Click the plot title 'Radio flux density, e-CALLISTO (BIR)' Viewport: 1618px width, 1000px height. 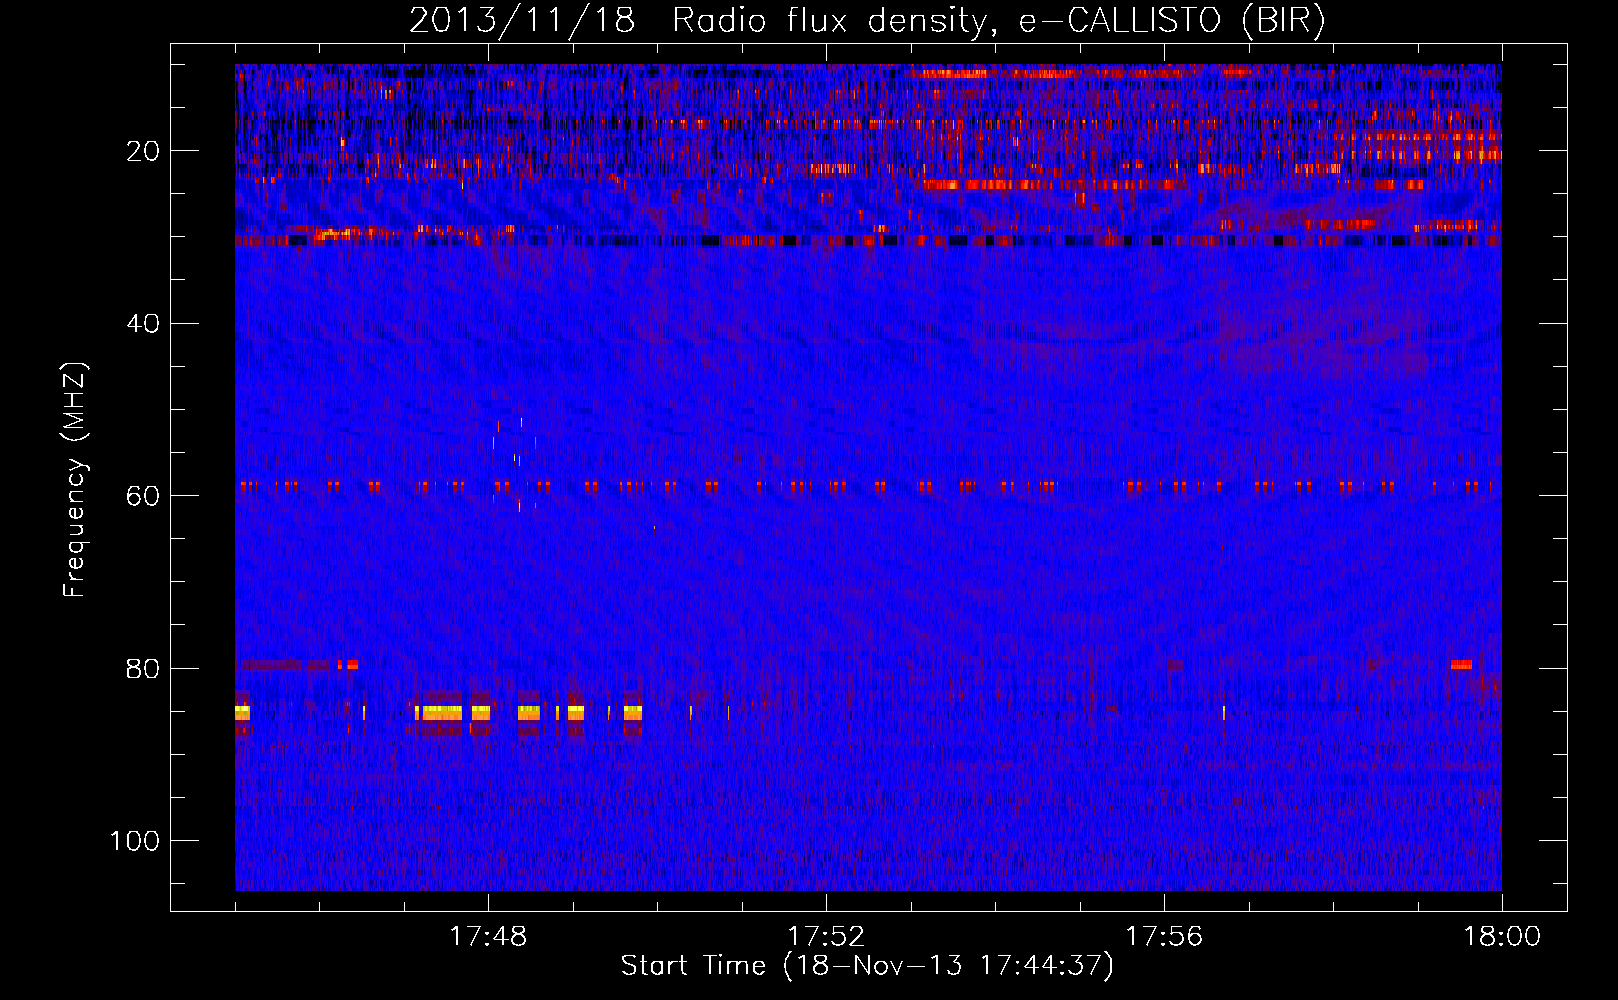(x=998, y=21)
